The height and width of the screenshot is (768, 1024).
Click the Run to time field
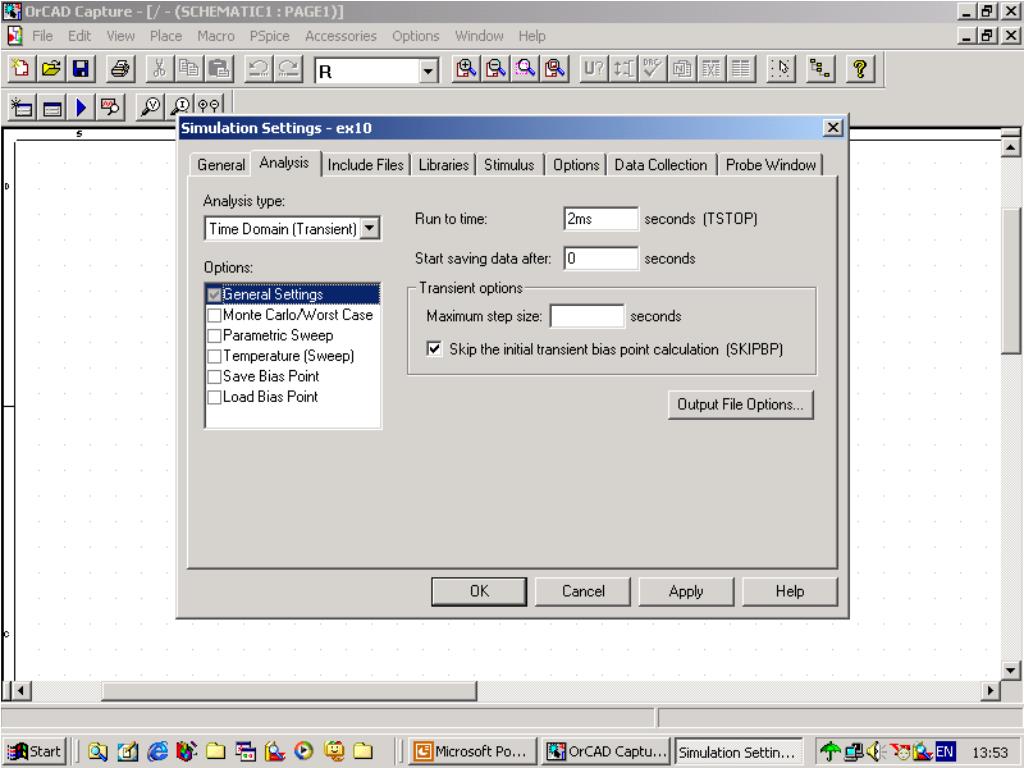(x=600, y=219)
